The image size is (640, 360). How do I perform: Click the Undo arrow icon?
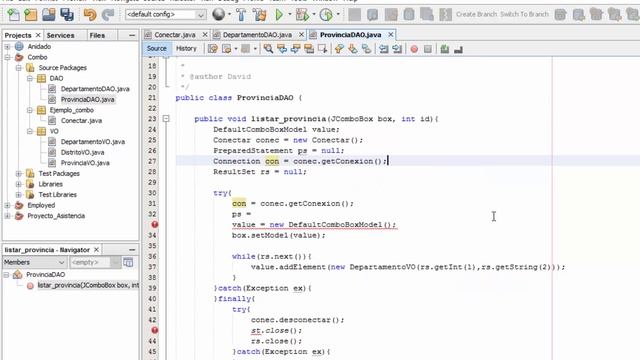pyautogui.click(x=90, y=15)
